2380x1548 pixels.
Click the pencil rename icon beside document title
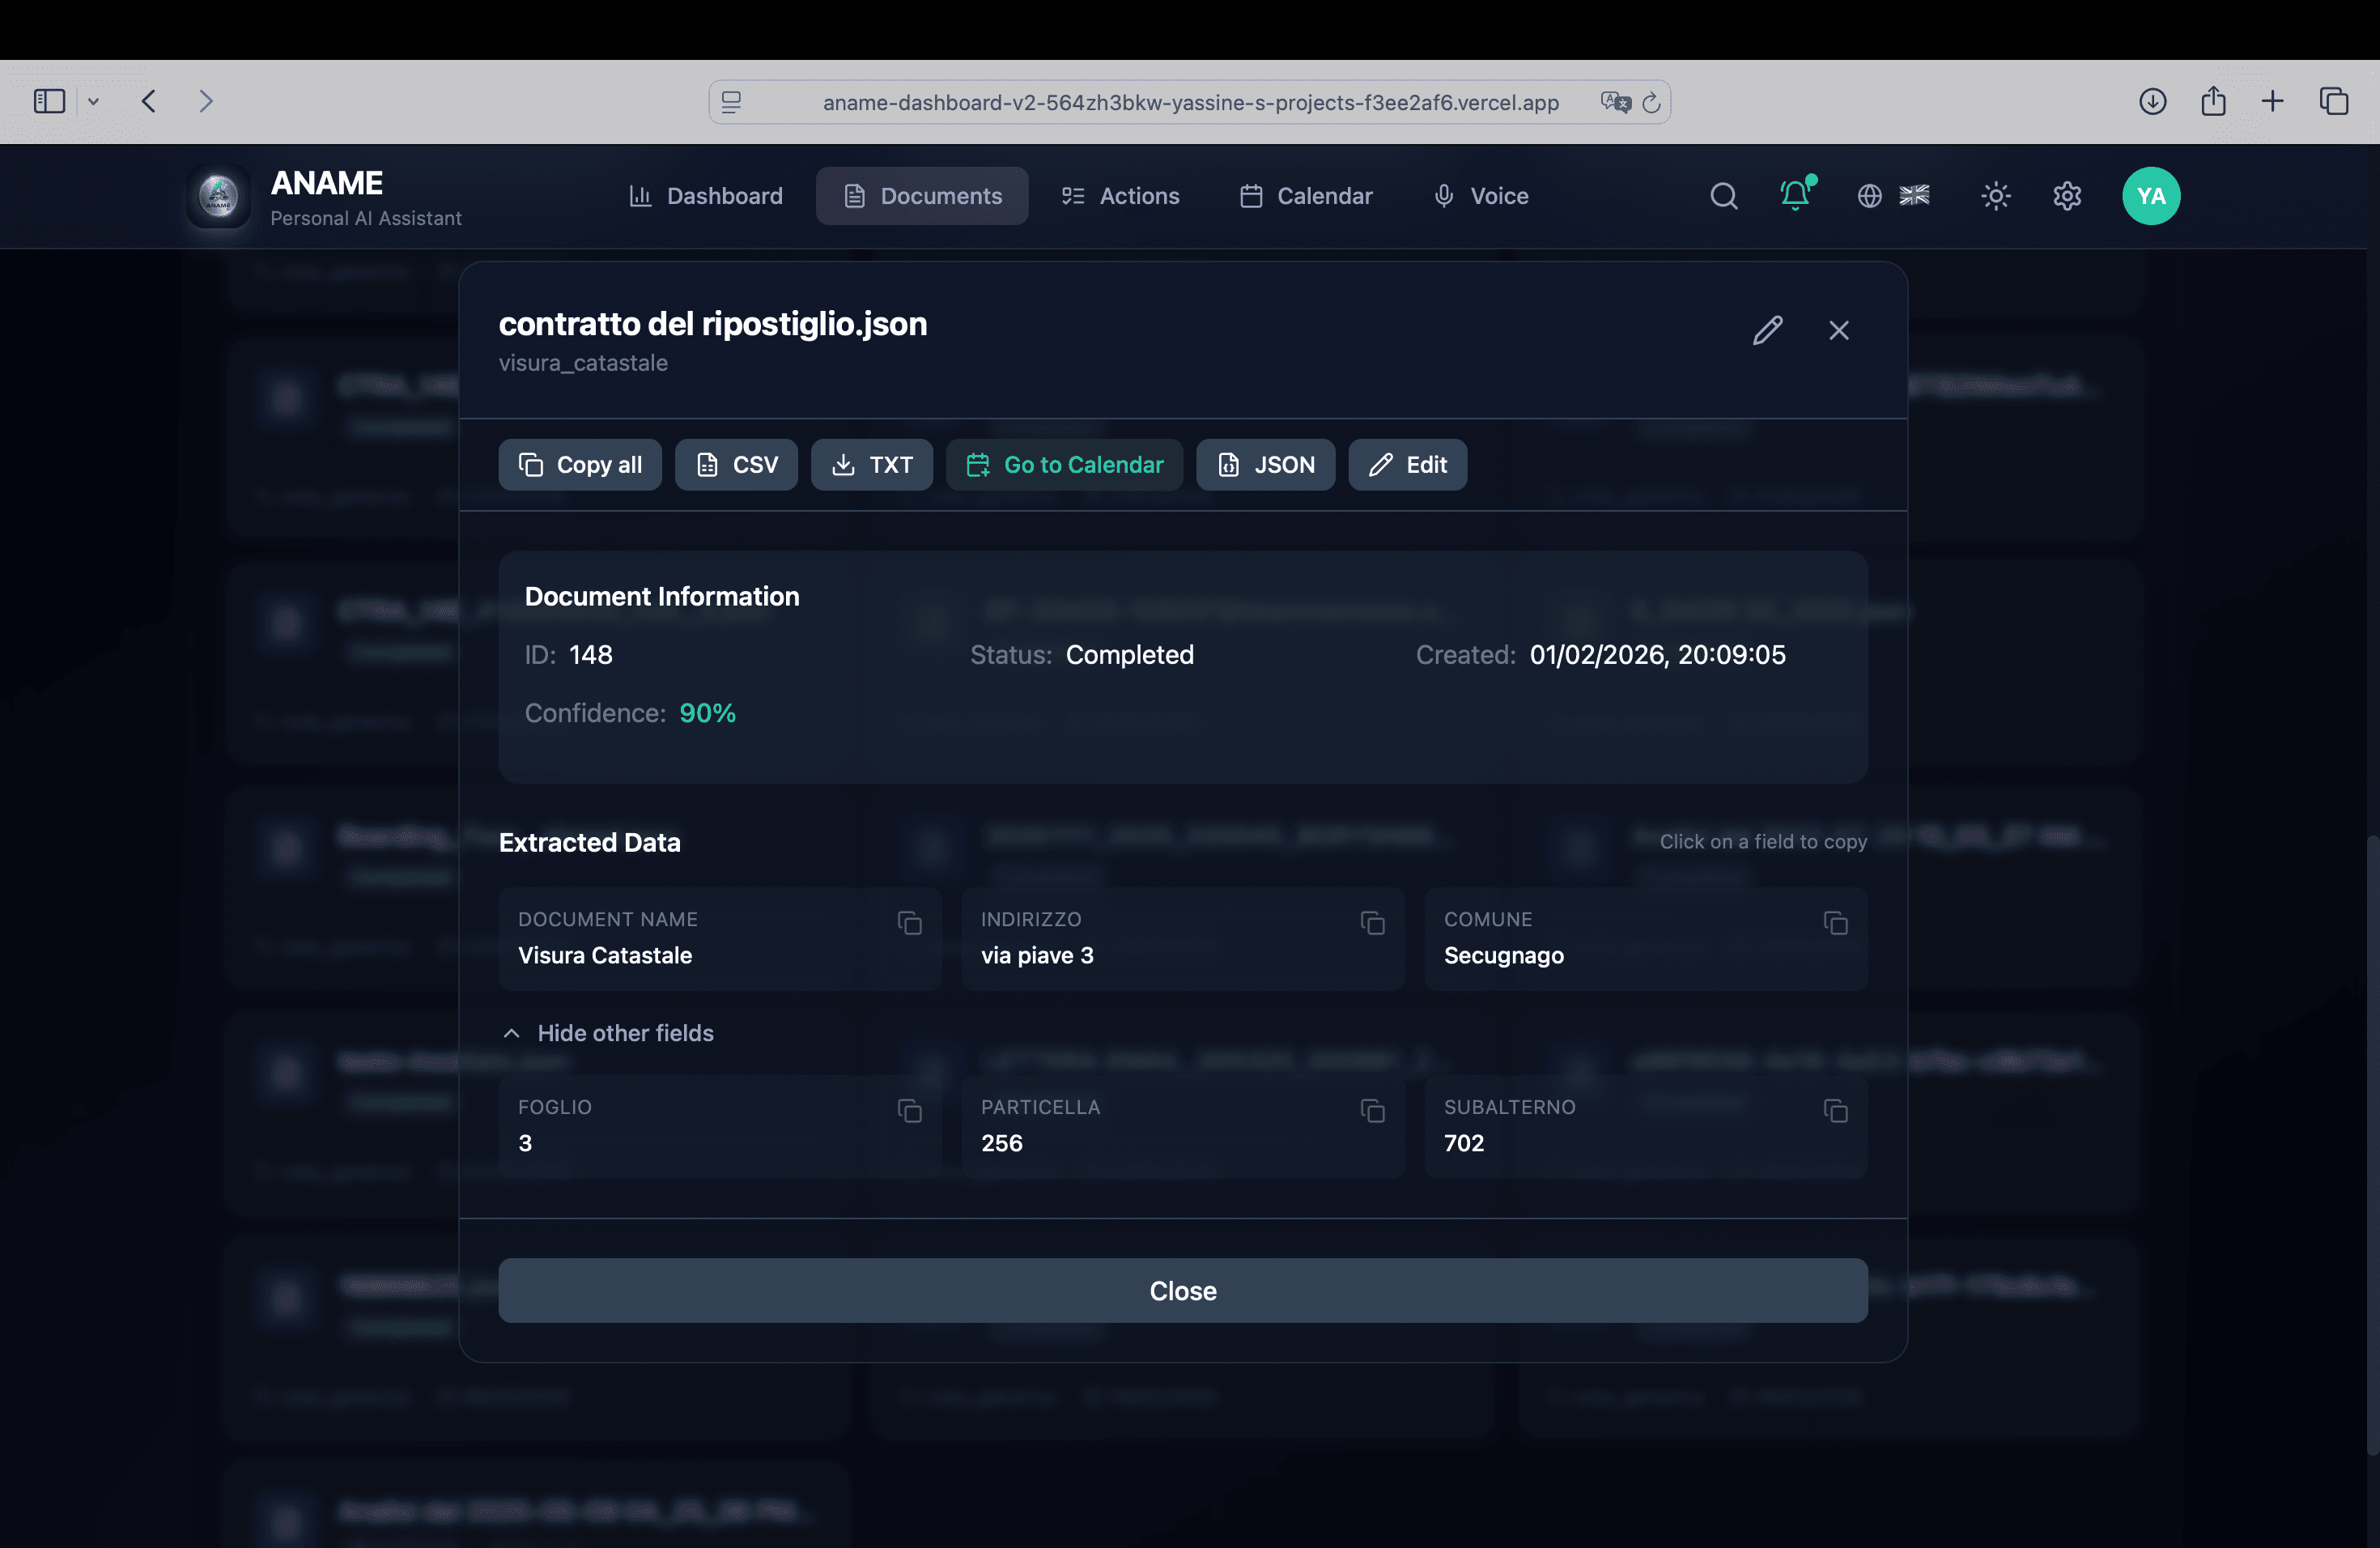pos(1767,330)
